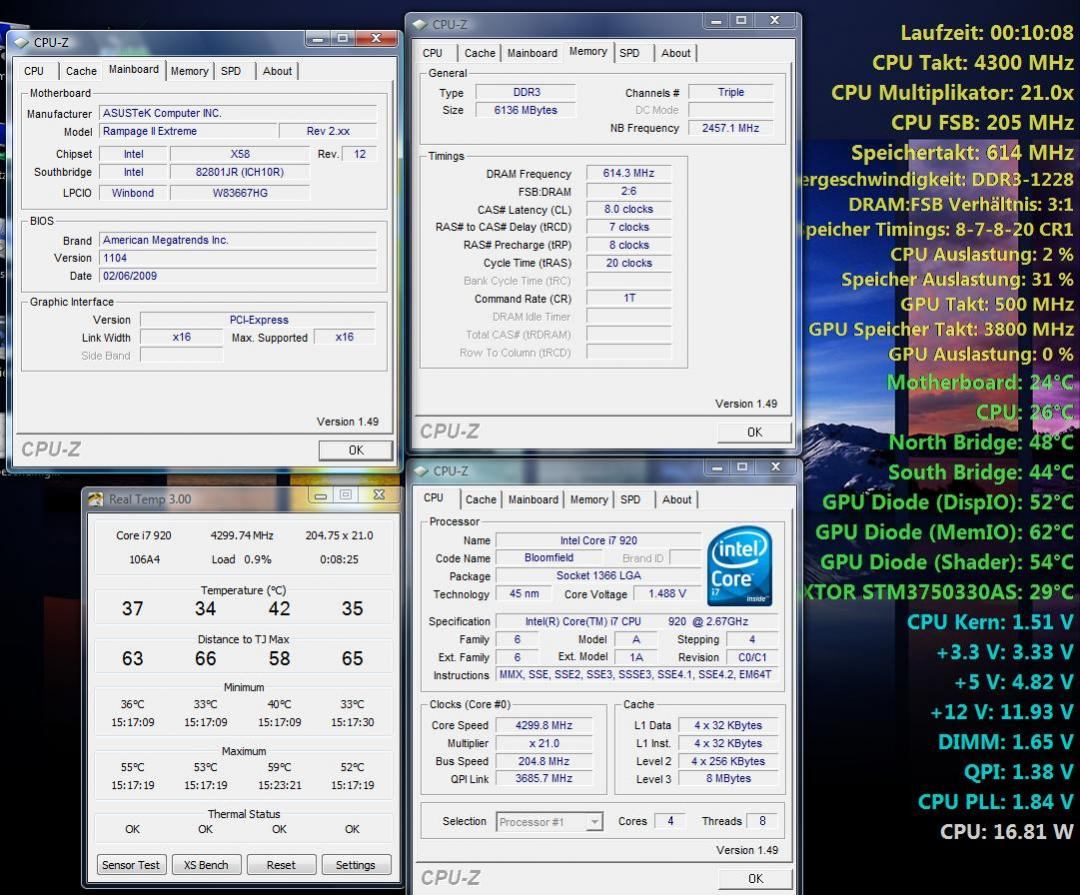Click the Channels # value Triple
This screenshot has height=895, width=1080.
731,92
